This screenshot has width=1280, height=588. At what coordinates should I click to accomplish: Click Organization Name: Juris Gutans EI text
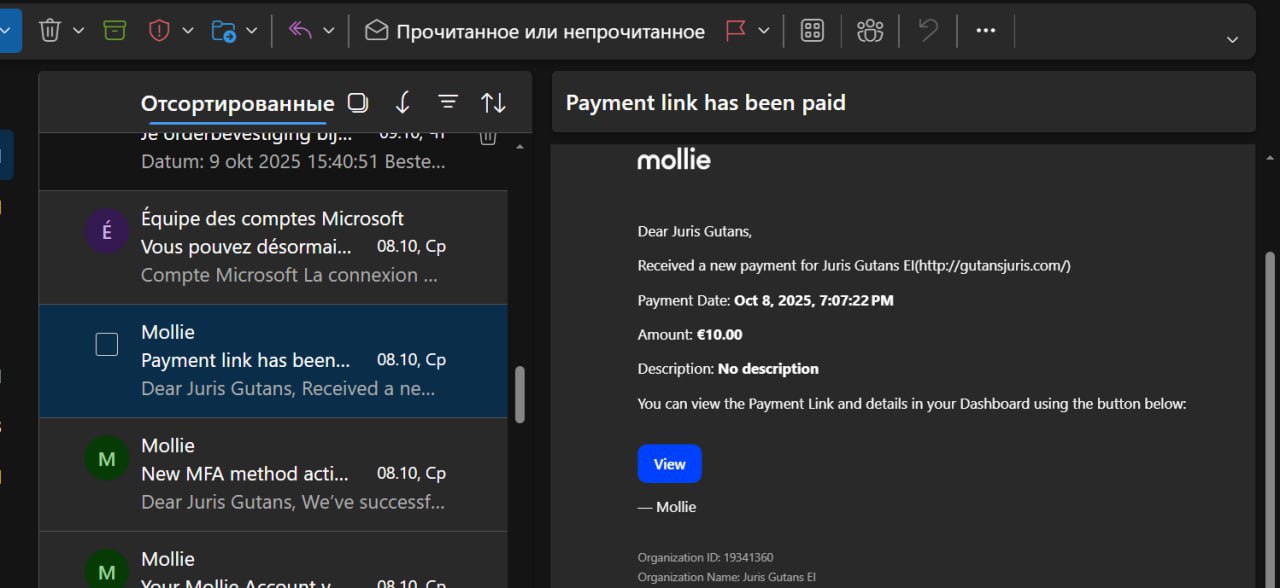click(727, 577)
